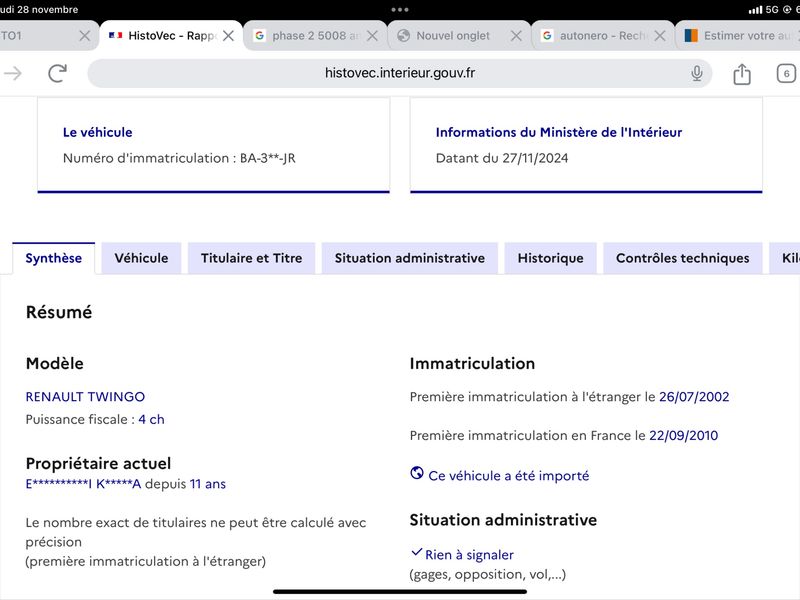
Task: Open the Situation administrative tab
Action: (410, 258)
